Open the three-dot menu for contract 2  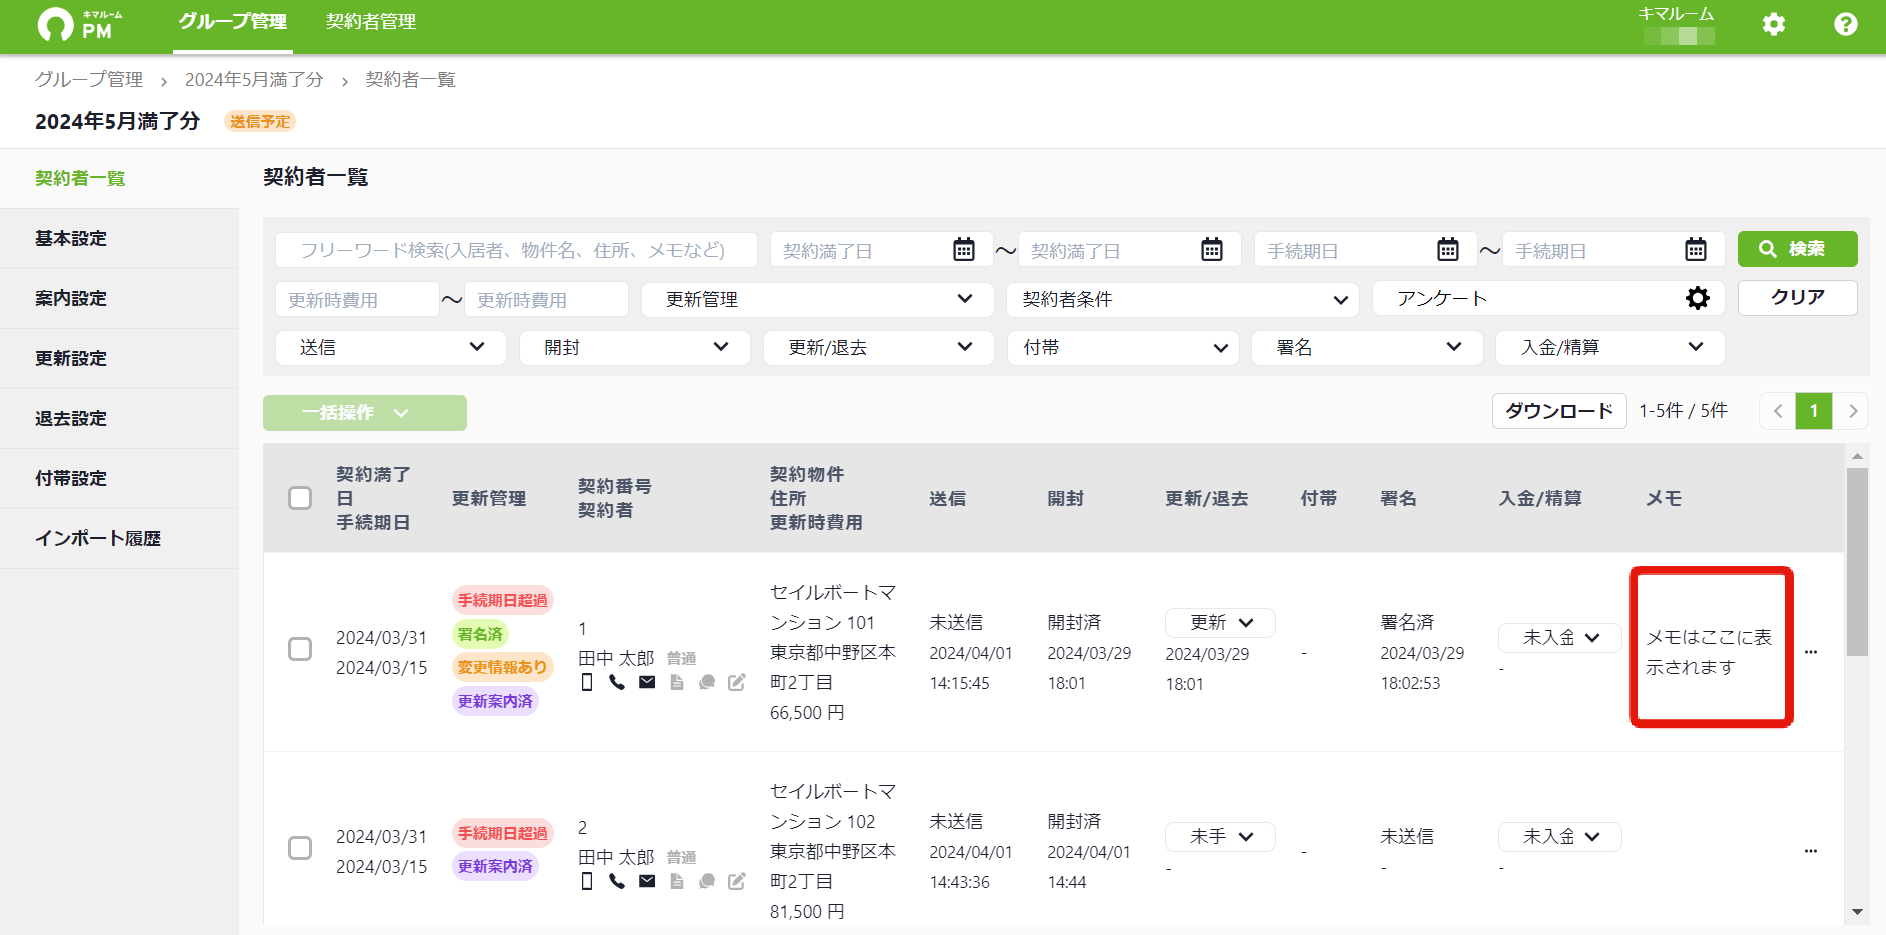tap(1811, 851)
